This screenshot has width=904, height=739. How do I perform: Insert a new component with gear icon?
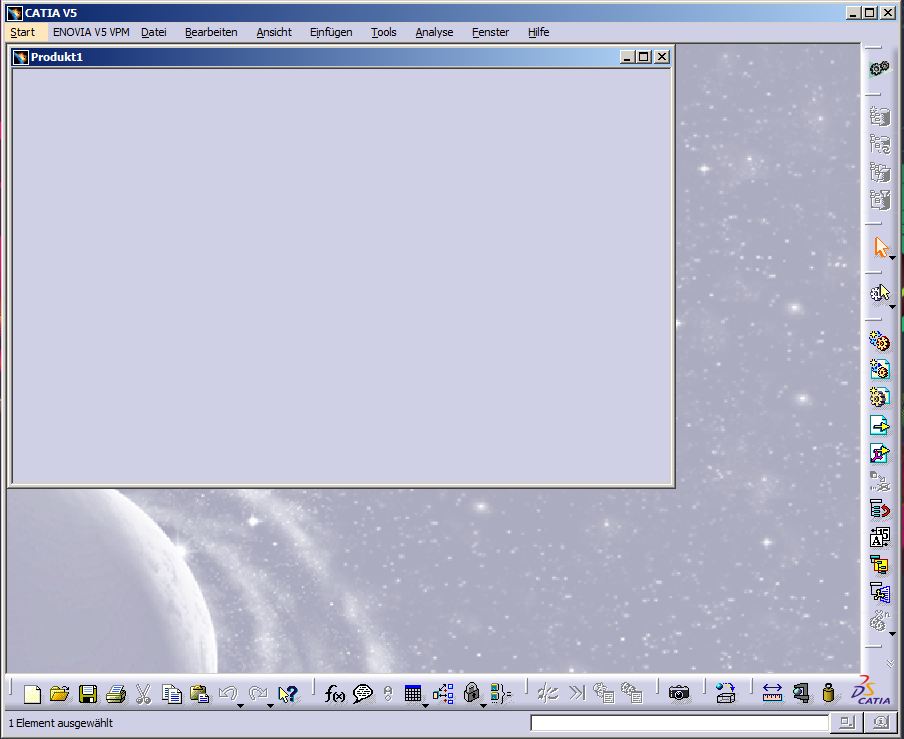pyautogui.click(x=879, y=341)
